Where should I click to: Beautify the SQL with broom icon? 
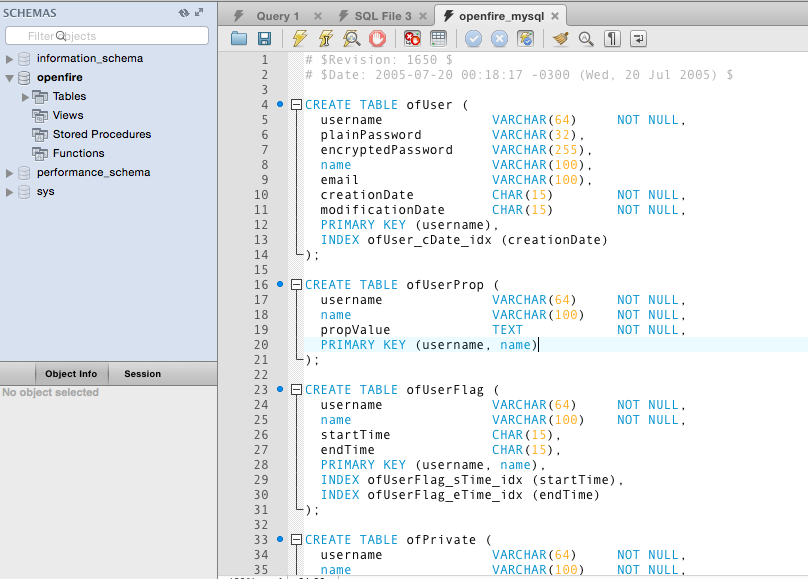[x=560, y=39]
